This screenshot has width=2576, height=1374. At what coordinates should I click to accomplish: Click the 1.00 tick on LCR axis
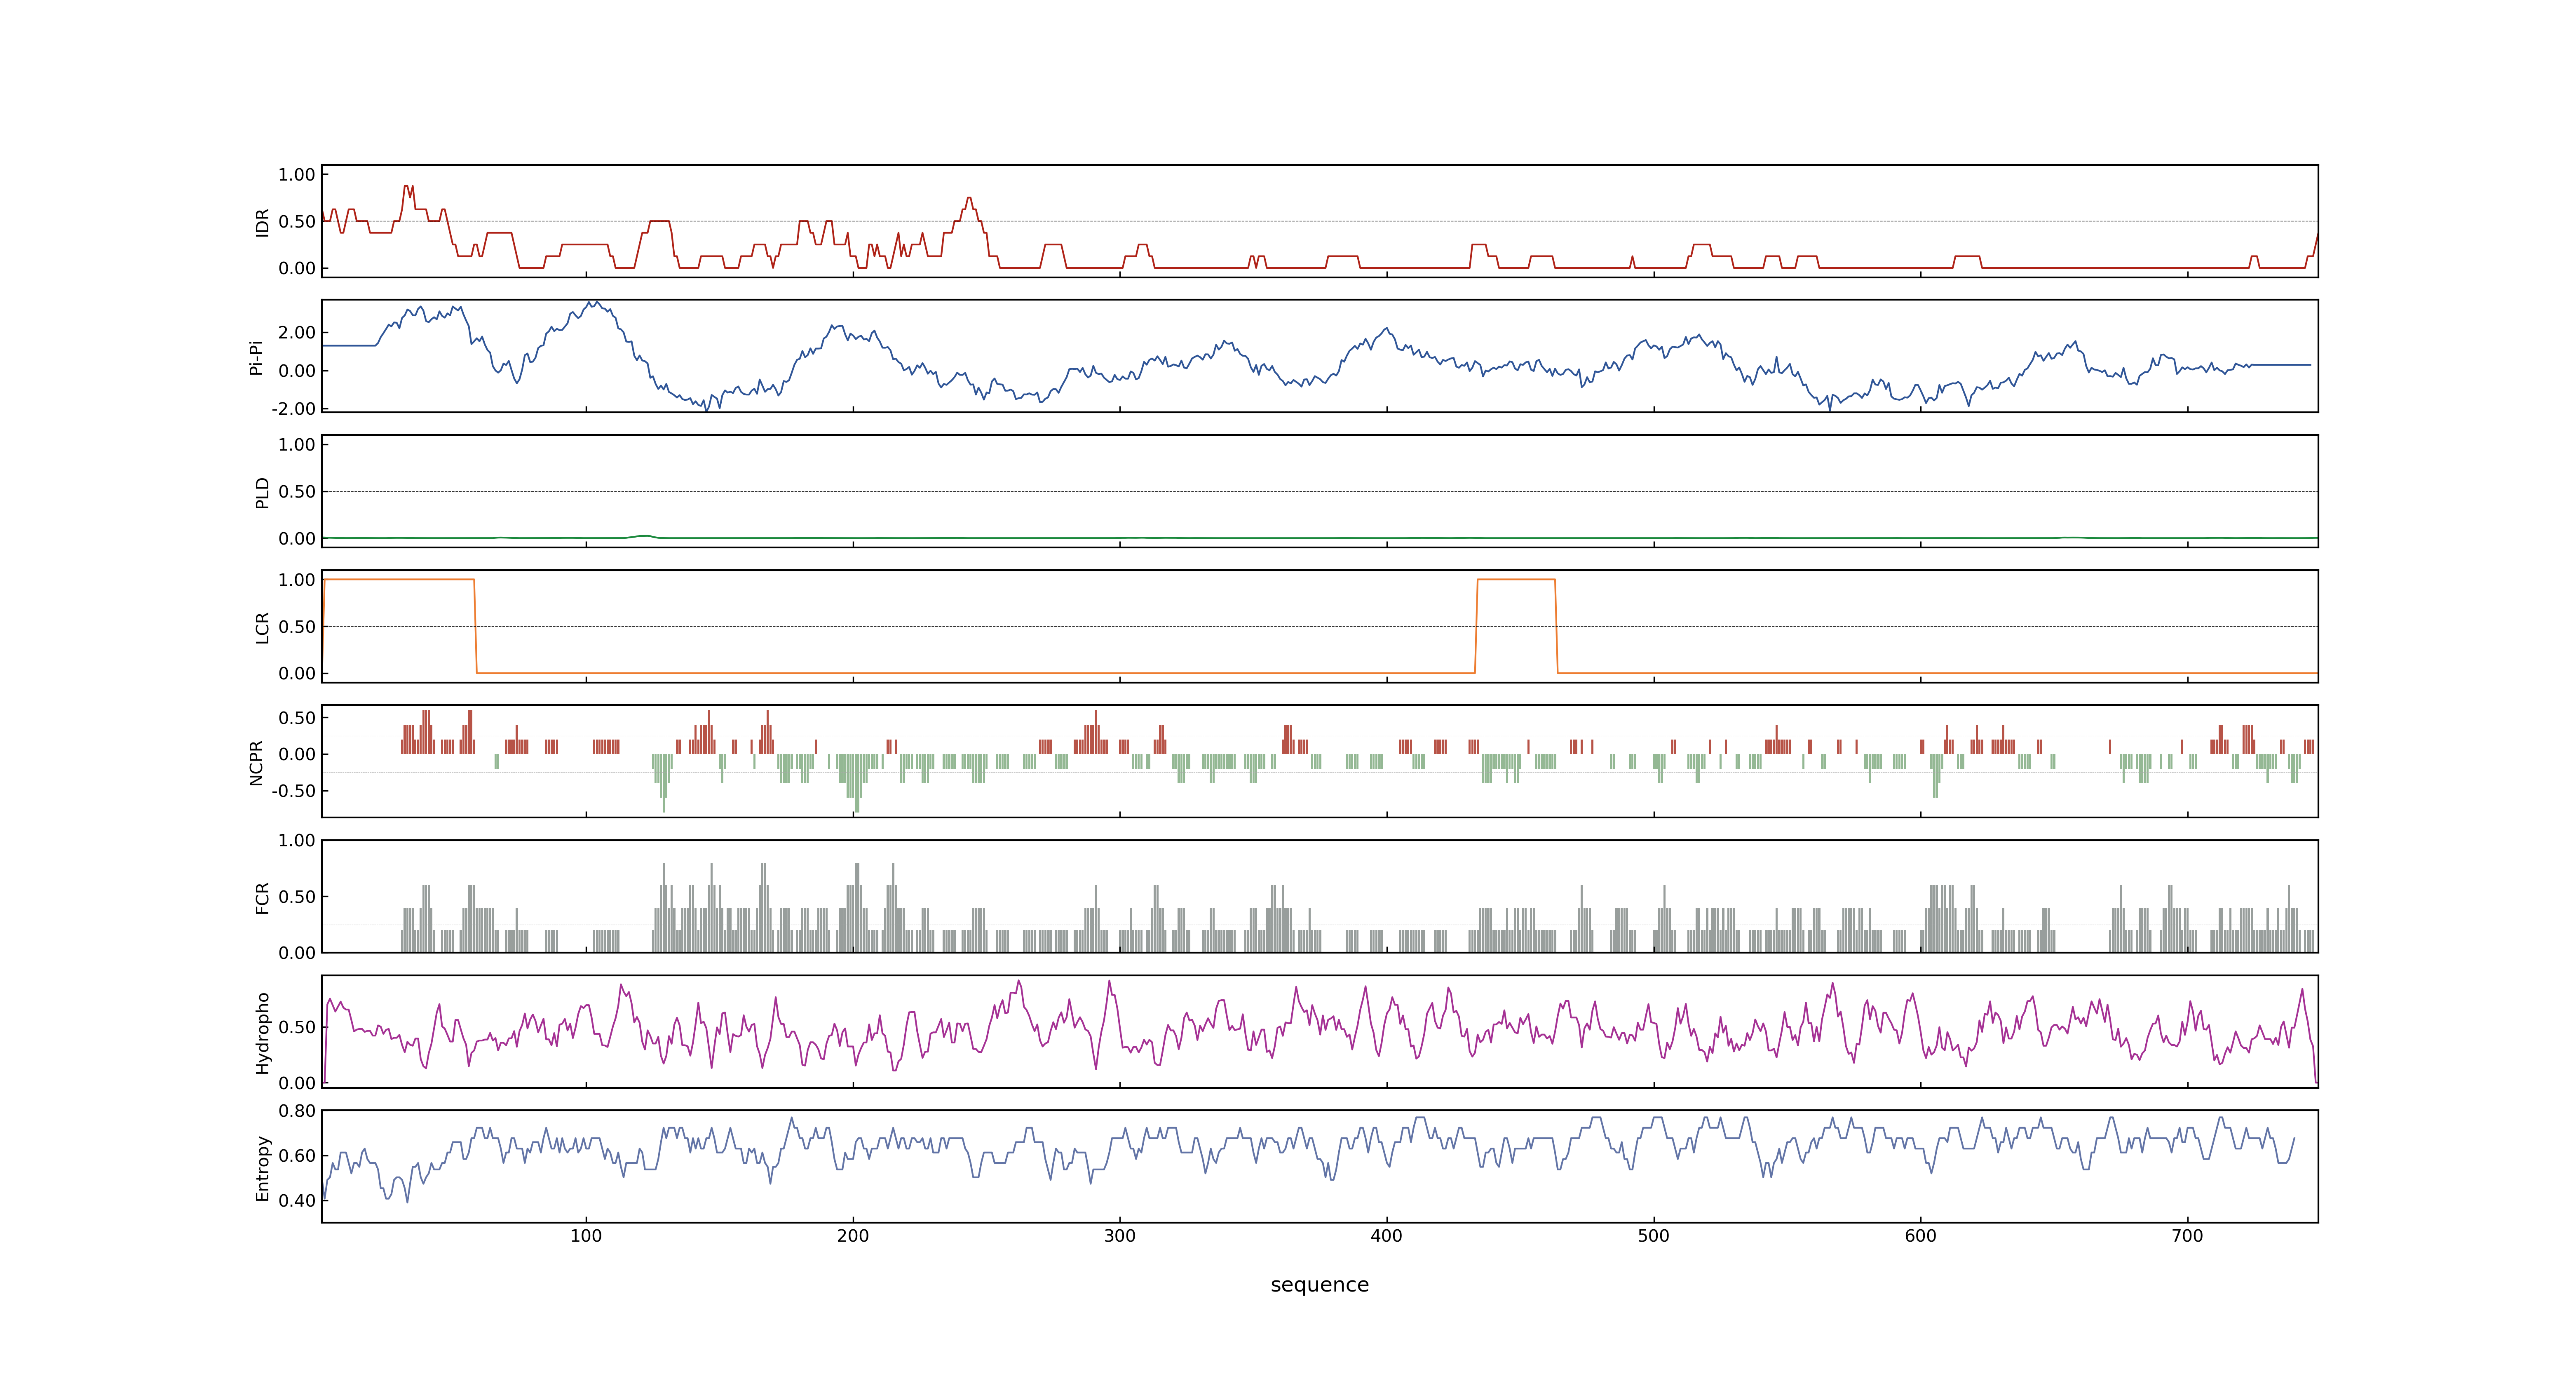tap(297, 580)
